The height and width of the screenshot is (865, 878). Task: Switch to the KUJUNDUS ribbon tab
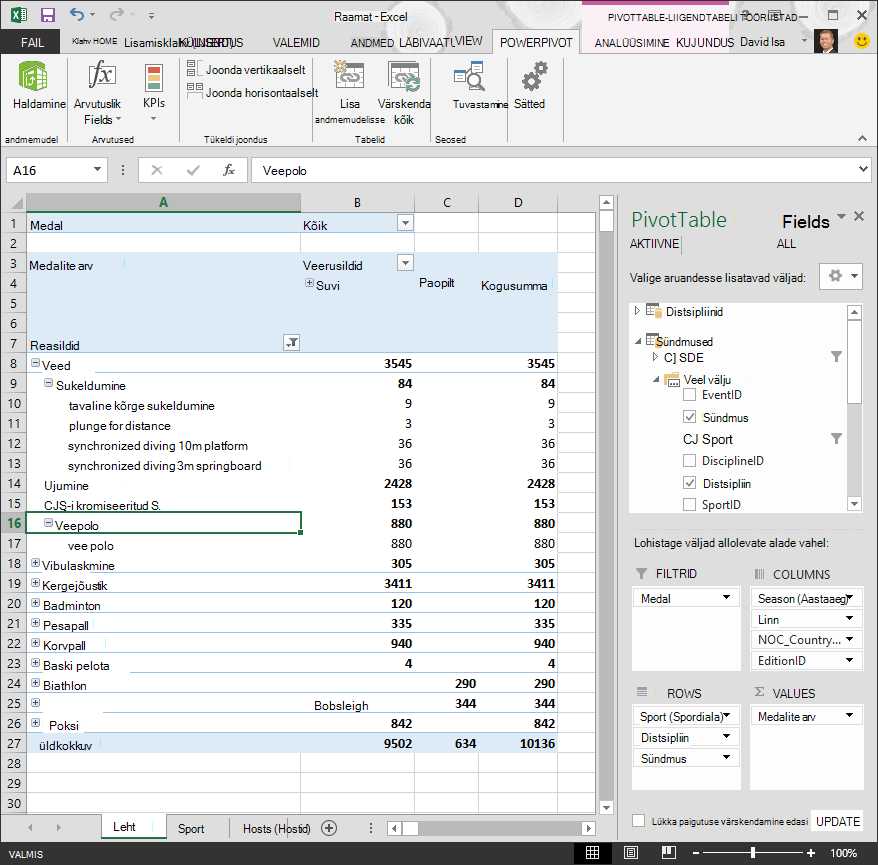(x=705, y=43)
